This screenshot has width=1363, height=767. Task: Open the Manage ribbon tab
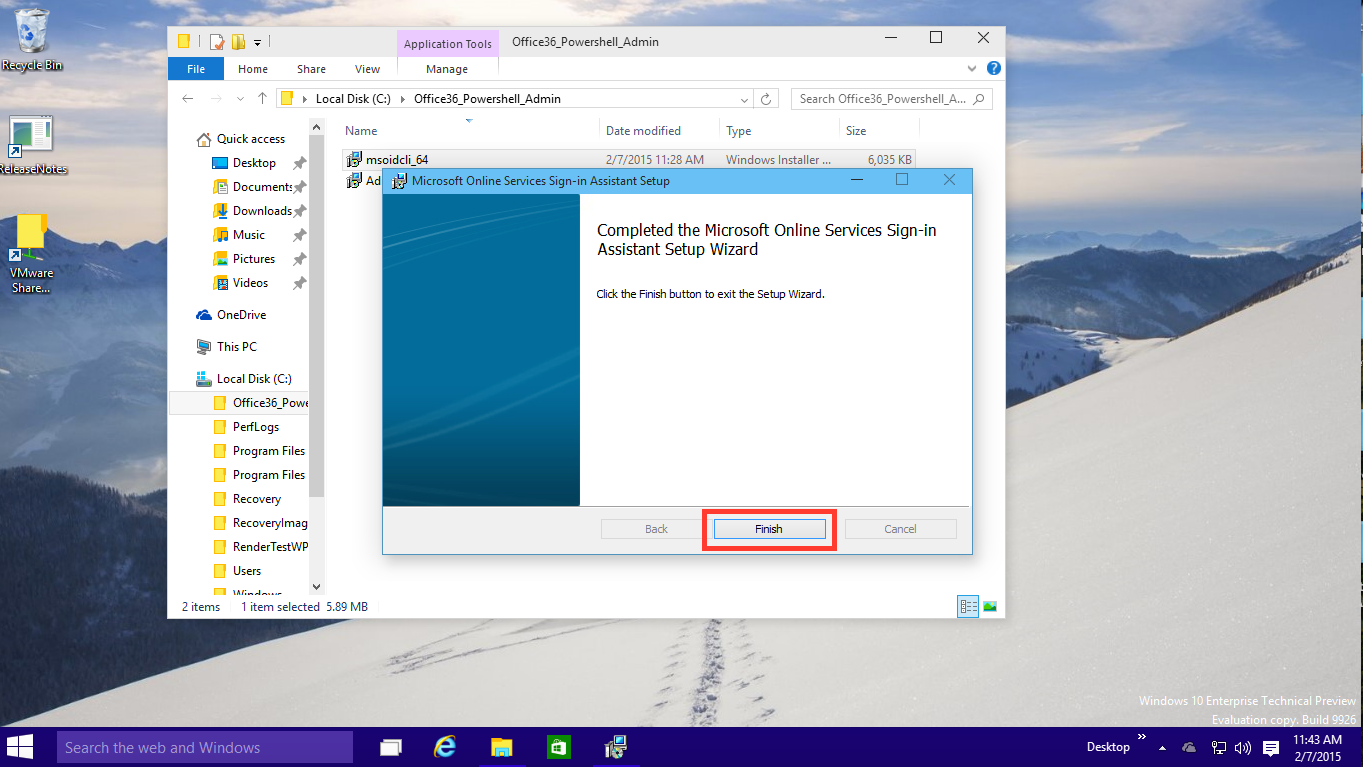tap(447, 69)
